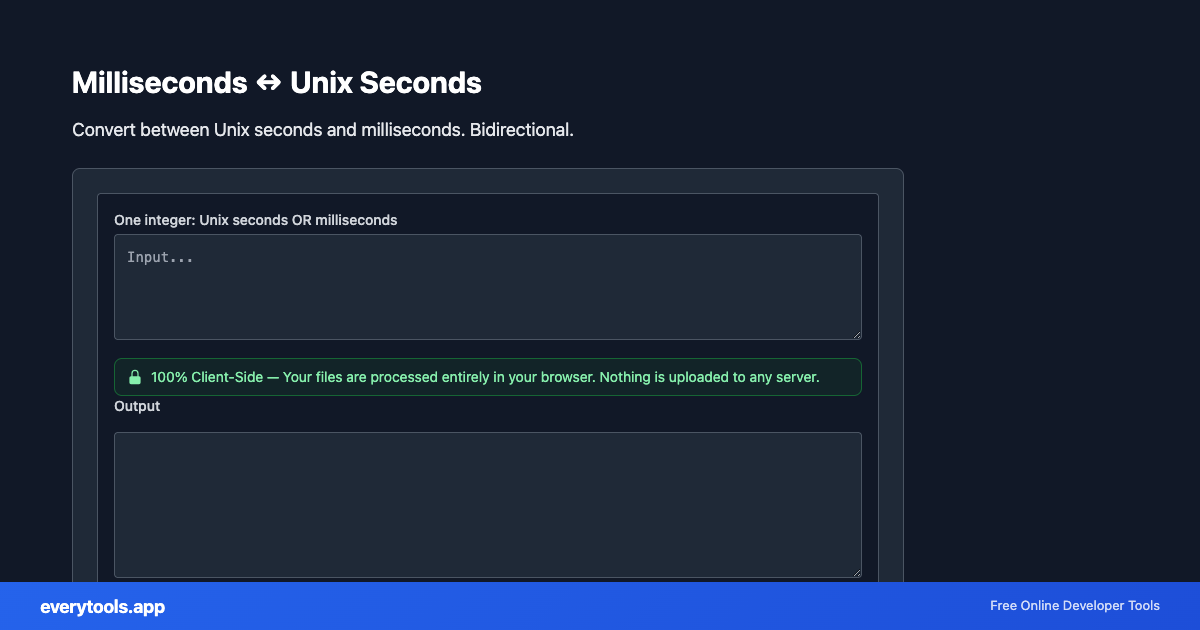The width and height of the screenshot is (1200, 630).
Task: Click the dark page background outside the card
Action: pos(1050,300)
